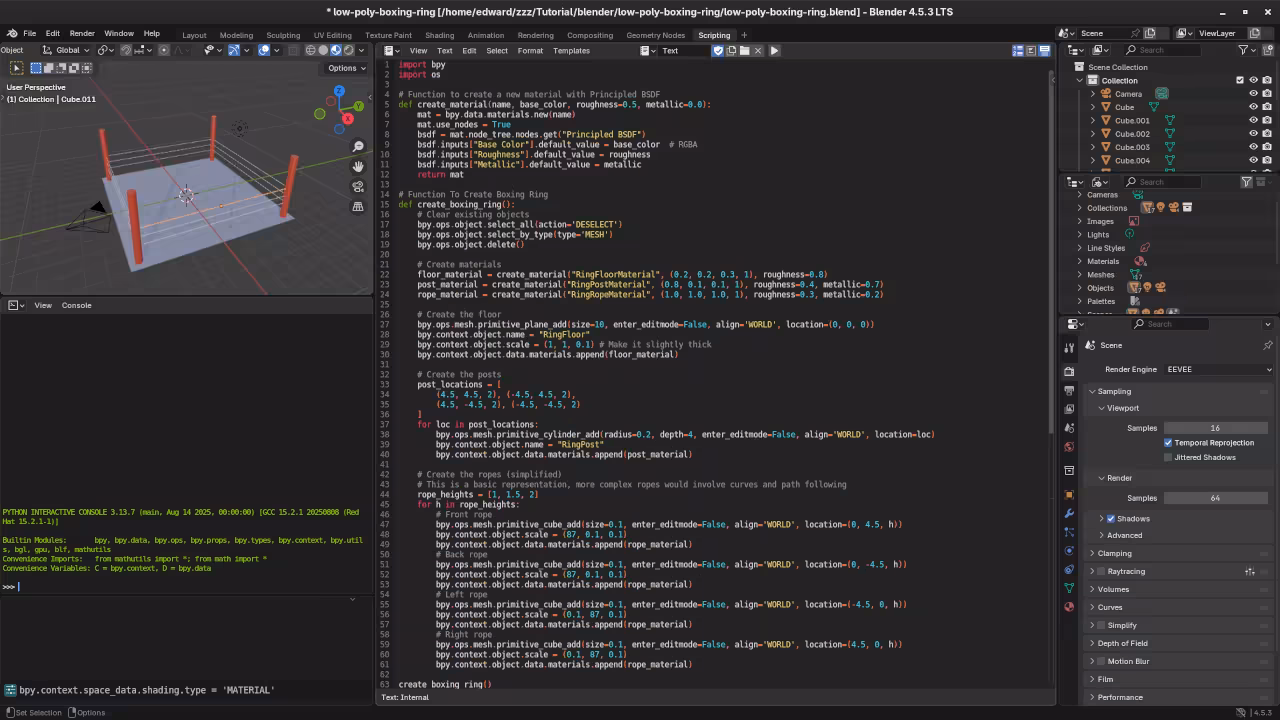Screen dimensions: 1280x720
Task: Enable the Jittered Shadows checkbox
Action: pos(1168,457)
